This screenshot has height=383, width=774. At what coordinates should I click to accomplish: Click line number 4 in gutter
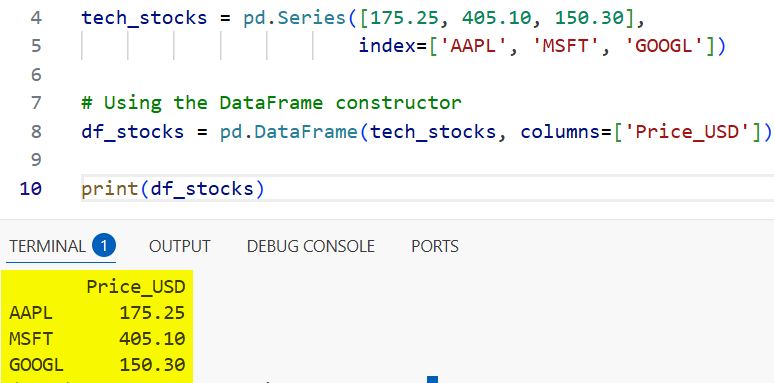[x=36, y=18]
